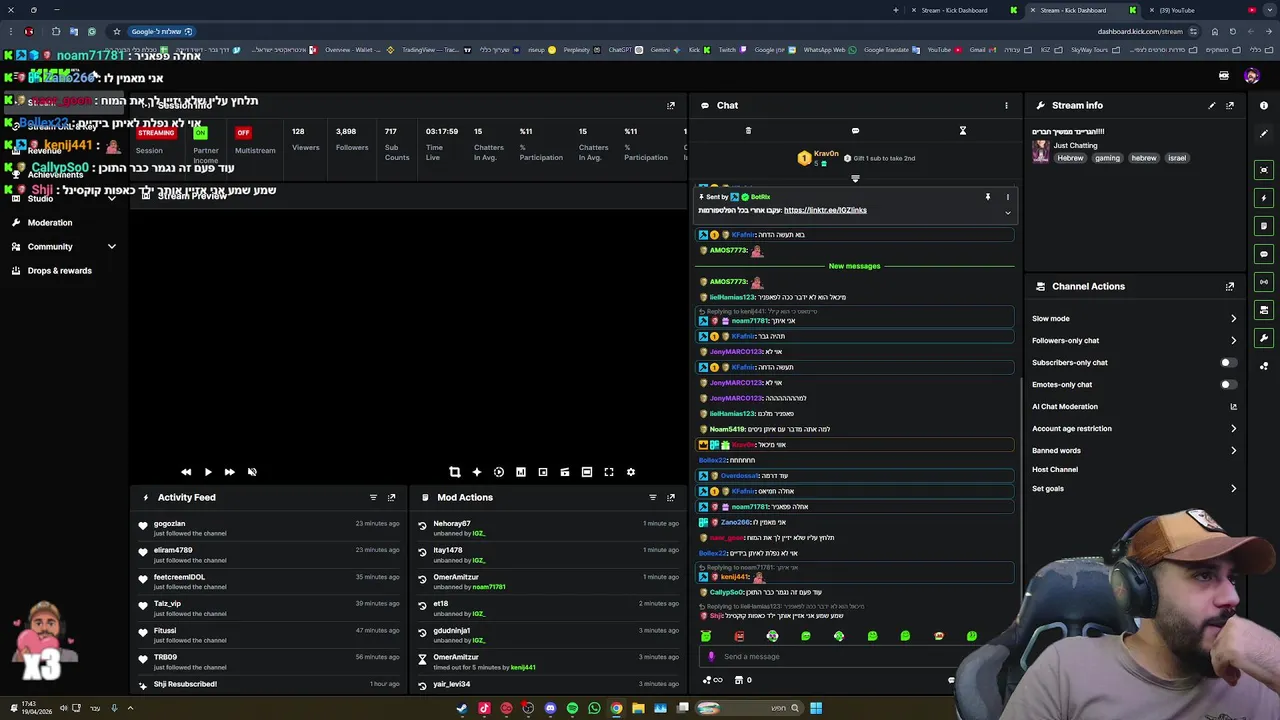Click the picture-in-picture icon under the preview
Screen dimensions: 1280x720
[543, 472]
